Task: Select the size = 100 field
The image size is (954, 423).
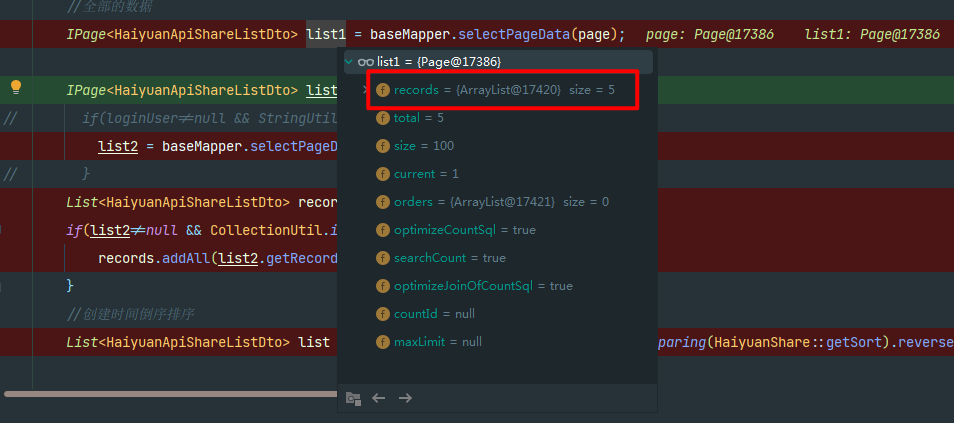Action: (x=424, y=146)
